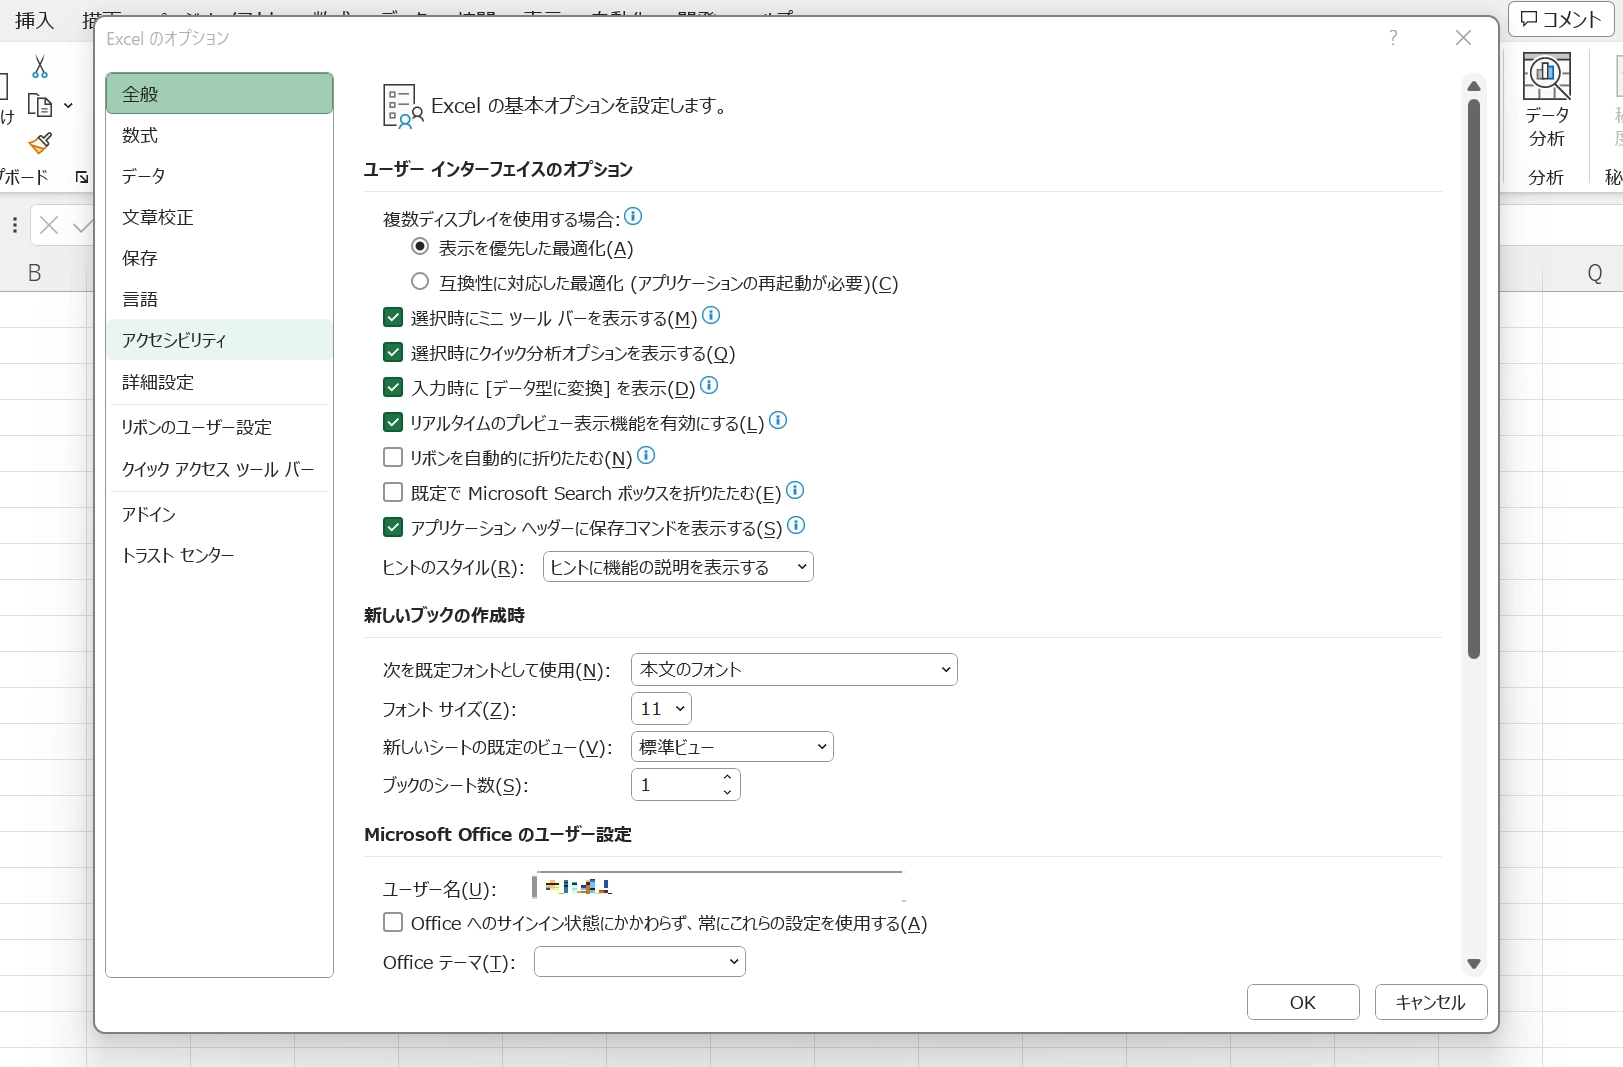
Task: Close the Excel Options dialog
Action: tap(1463, 38)
